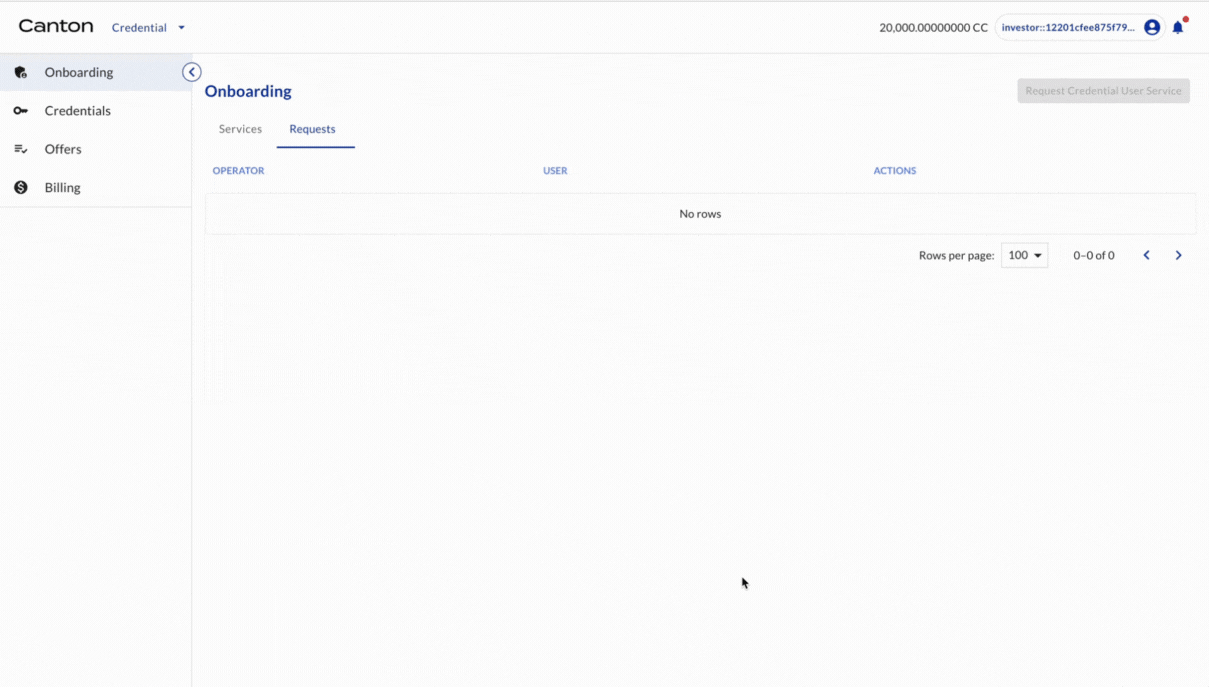Click the 20,000 CC balance display
Screen dimensions: 1209x687
[932, 28]
